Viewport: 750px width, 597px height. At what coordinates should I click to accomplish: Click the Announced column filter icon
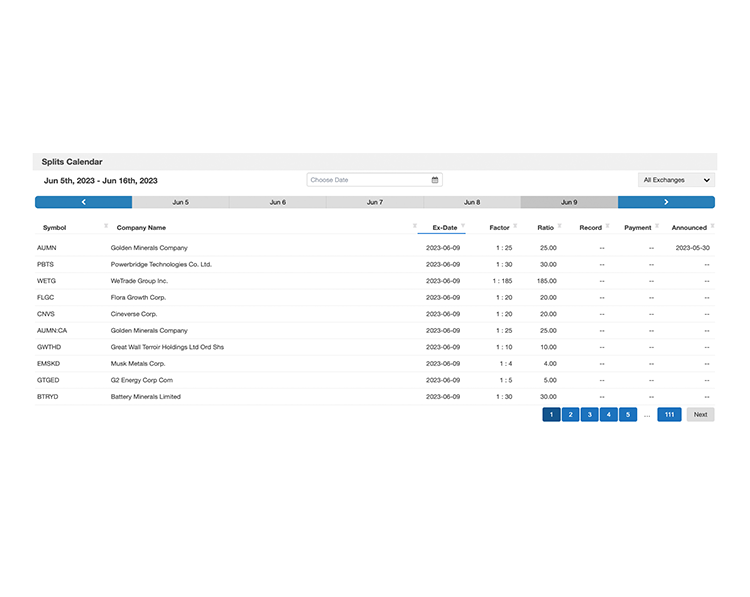[x=712, y=227]
